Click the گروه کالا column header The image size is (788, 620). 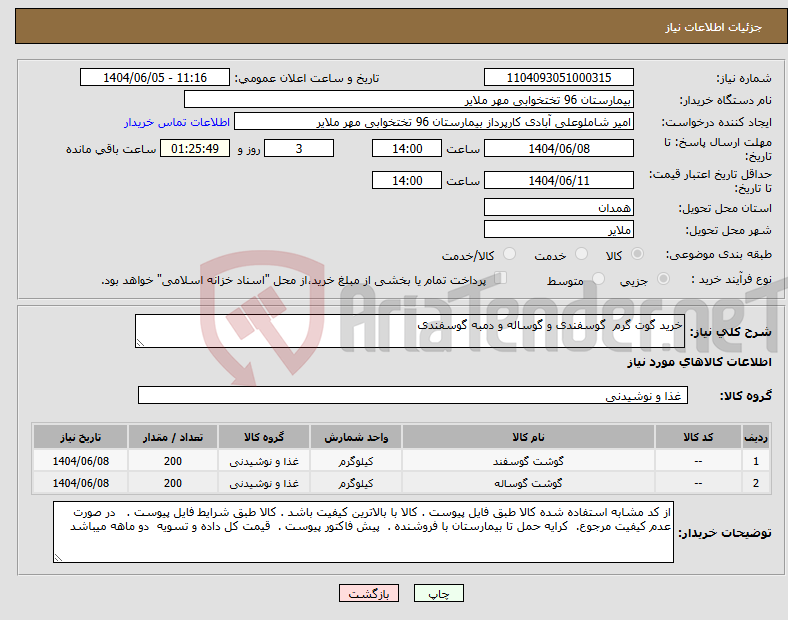[264, 437]
